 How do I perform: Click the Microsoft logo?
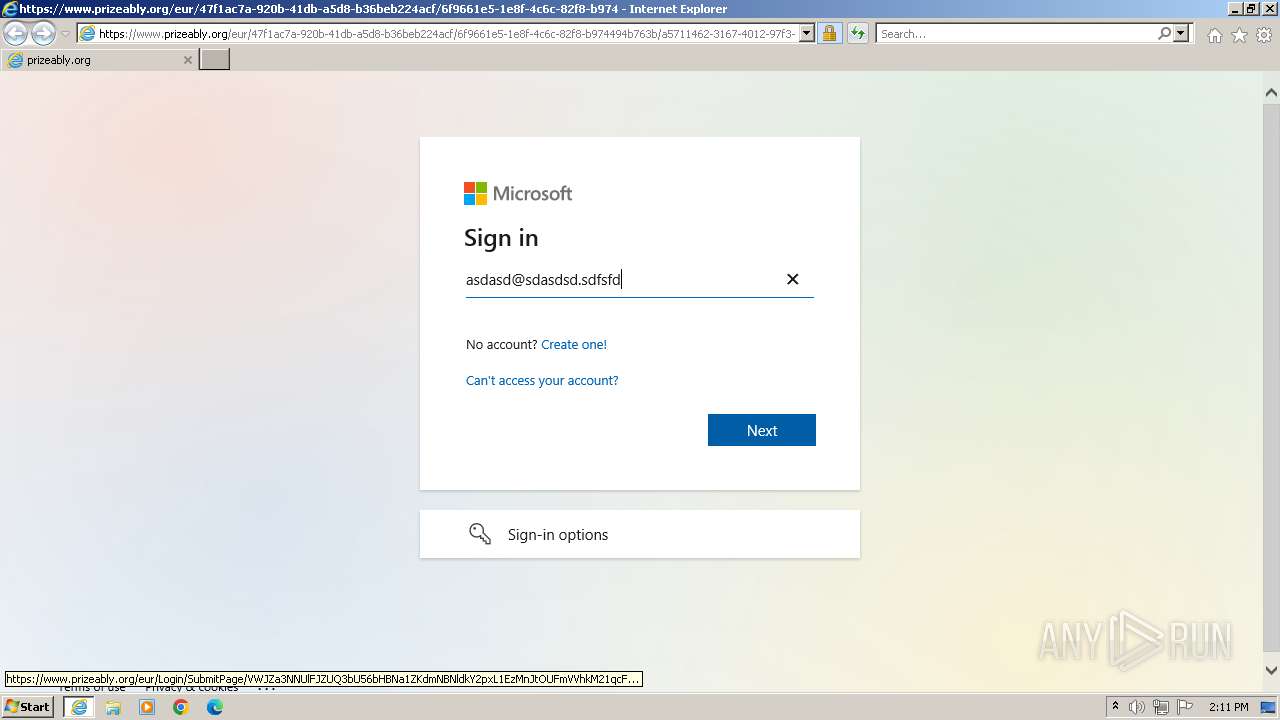click(x=518, y=193)
